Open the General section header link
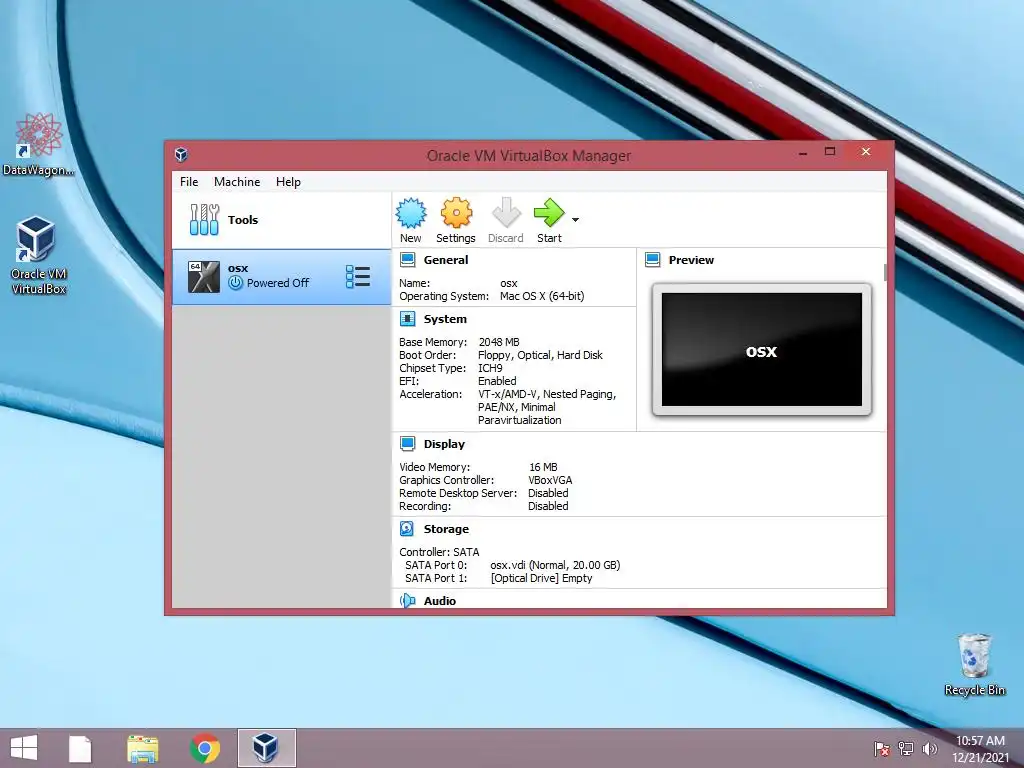The image size is (1024, 768). point(446,260)
